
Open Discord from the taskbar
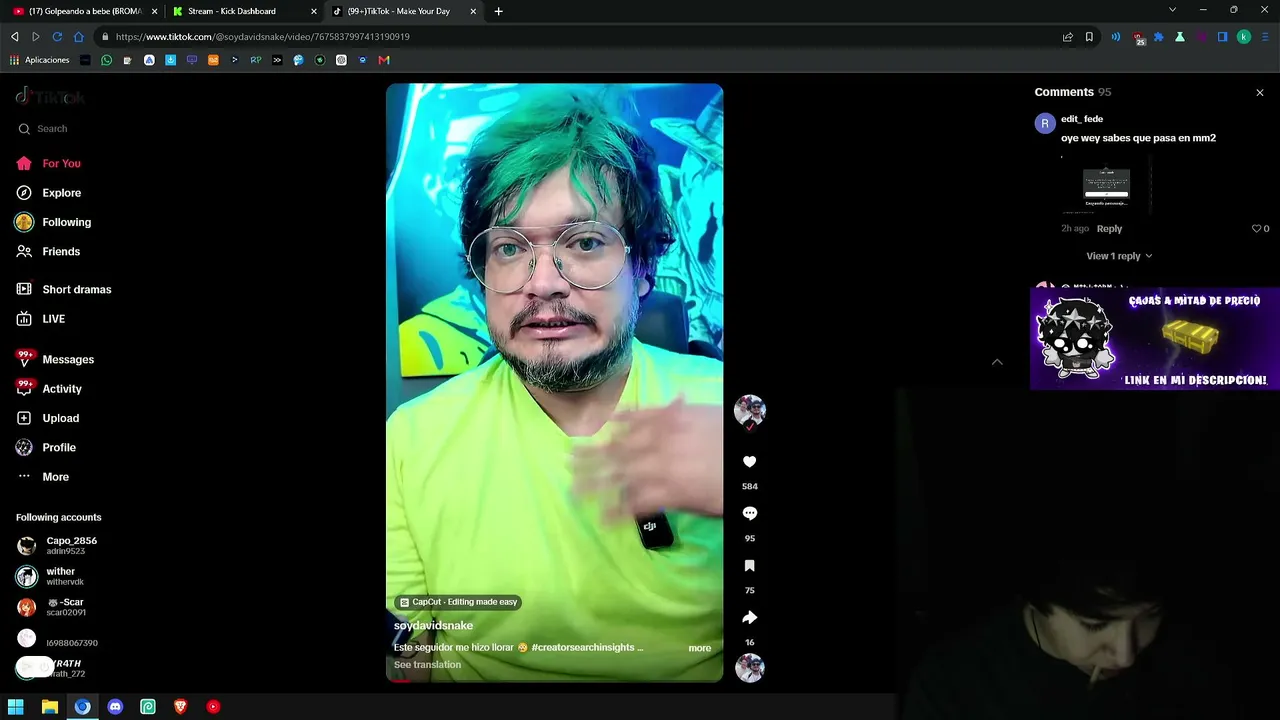click(x=115, y=707)
